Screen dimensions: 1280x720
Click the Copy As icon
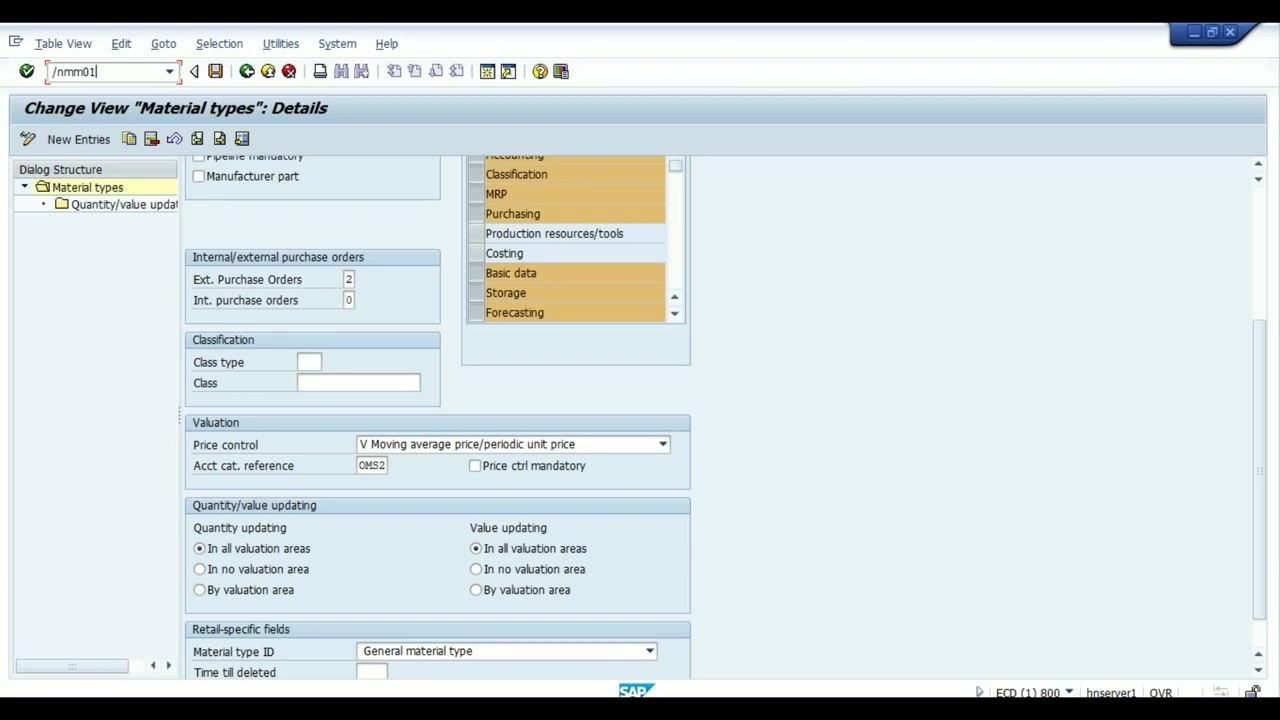pos(129,139)
